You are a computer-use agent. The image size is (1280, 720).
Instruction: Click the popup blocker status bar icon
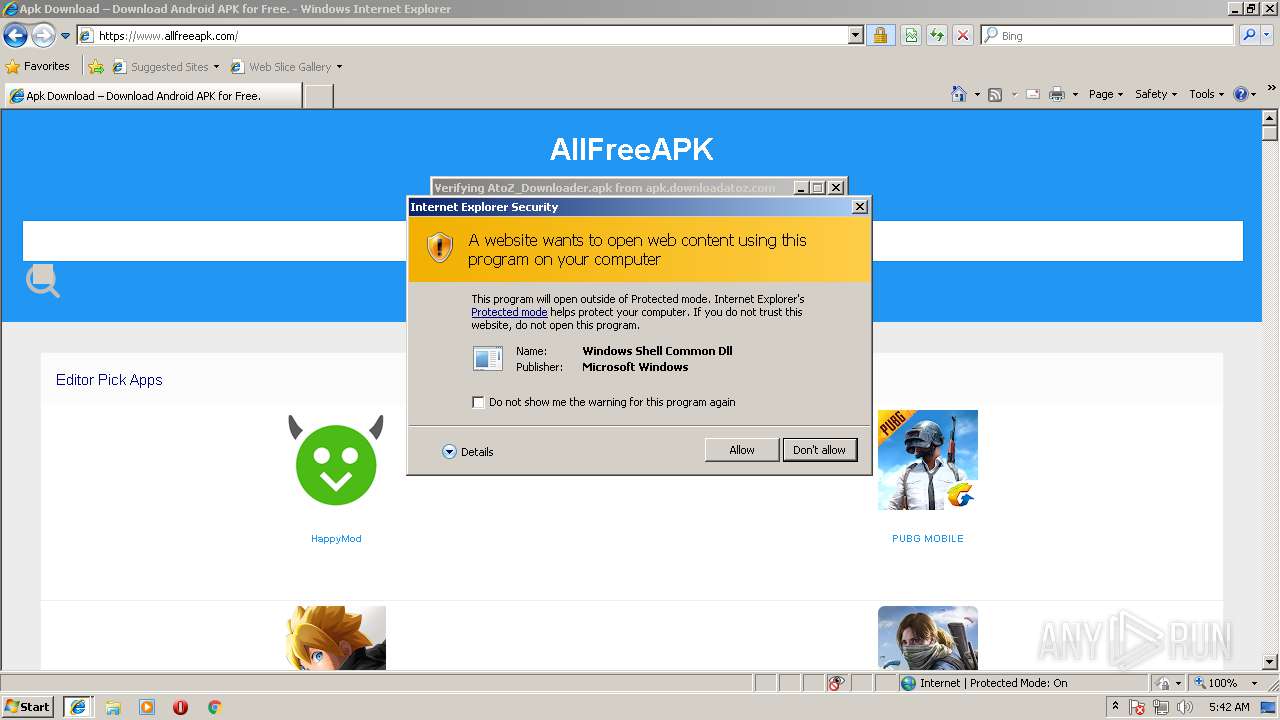click(x=836, y=683)
